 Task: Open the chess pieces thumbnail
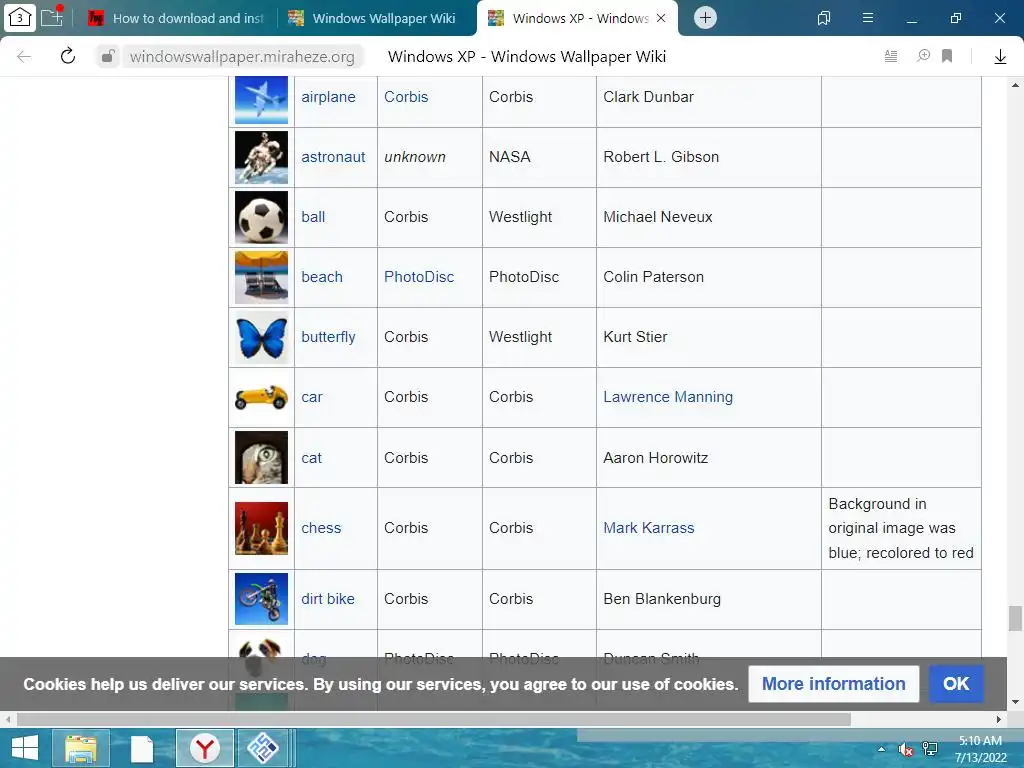tap(261, 528)
